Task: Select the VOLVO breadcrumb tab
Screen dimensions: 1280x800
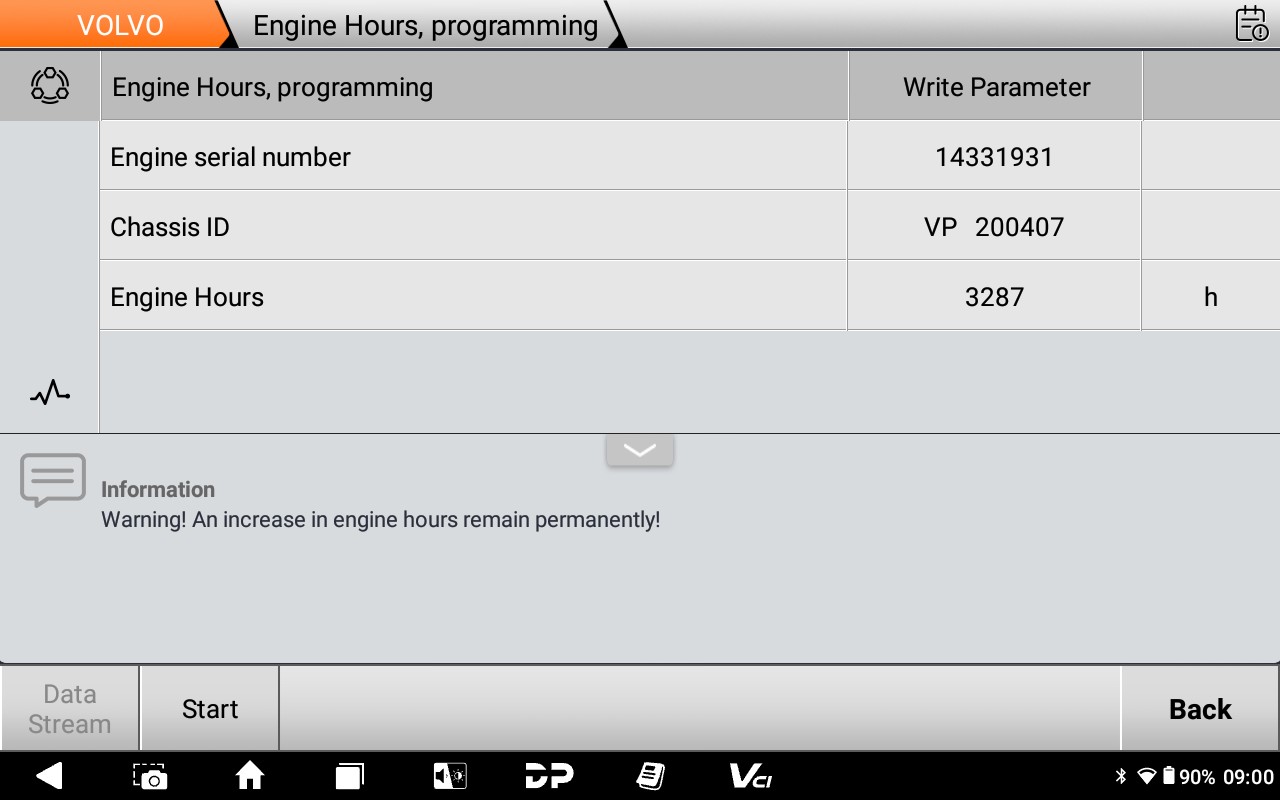Action: (119, 25)
